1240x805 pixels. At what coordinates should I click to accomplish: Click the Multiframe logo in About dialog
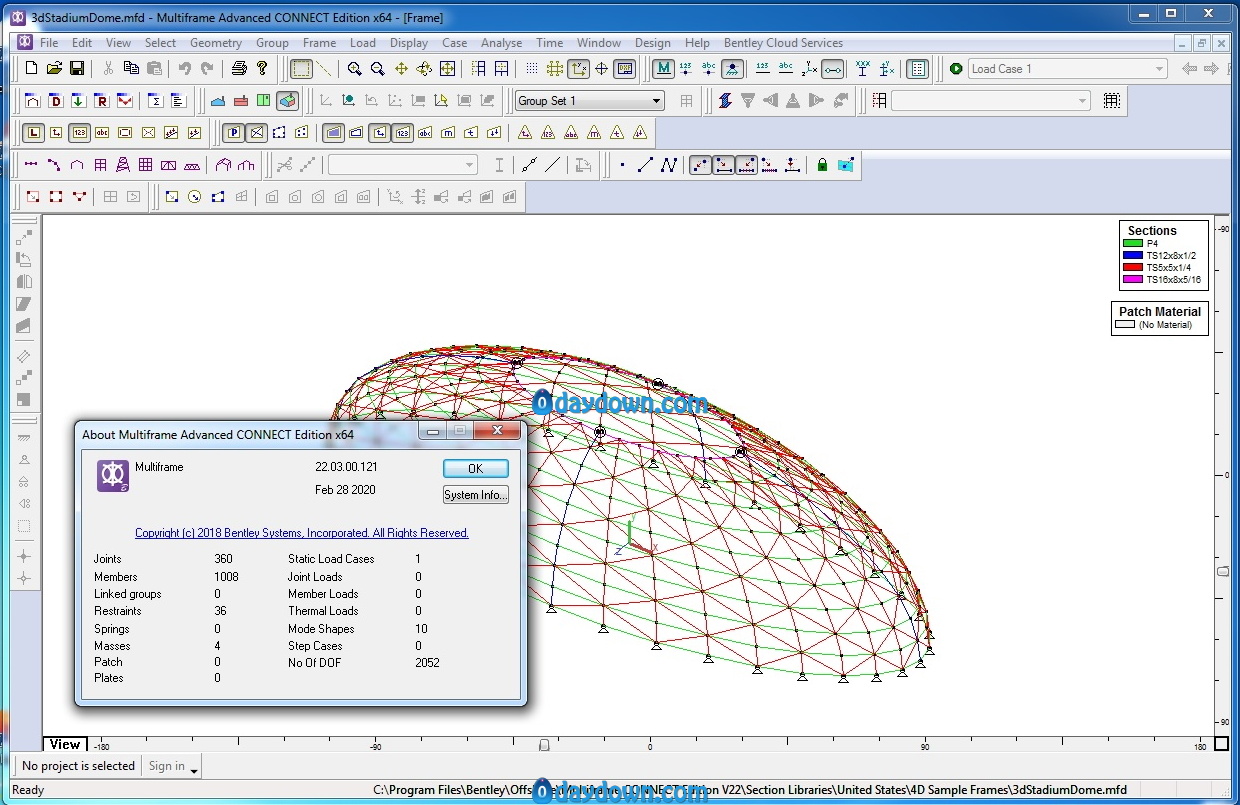click(112, 476)
